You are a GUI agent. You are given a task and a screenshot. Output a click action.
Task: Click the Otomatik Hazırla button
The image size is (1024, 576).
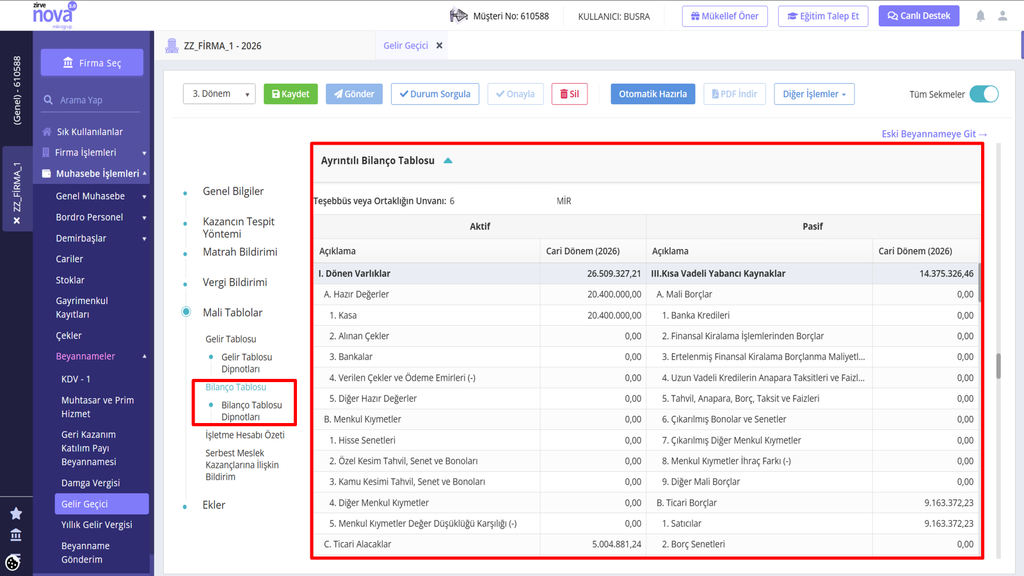(x=653, y=94)
